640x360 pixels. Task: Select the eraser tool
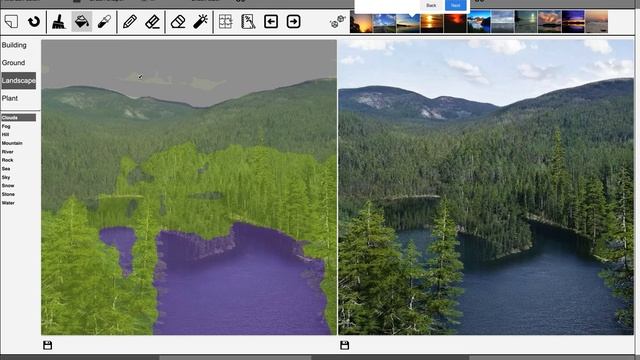pos(178,22)
